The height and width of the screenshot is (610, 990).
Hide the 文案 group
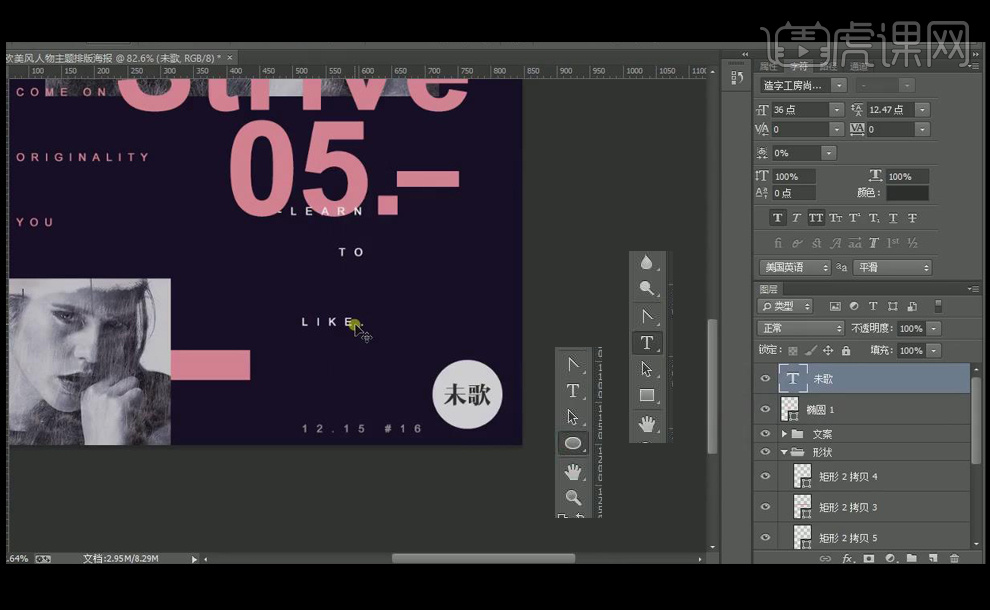[x=765, y=434]
